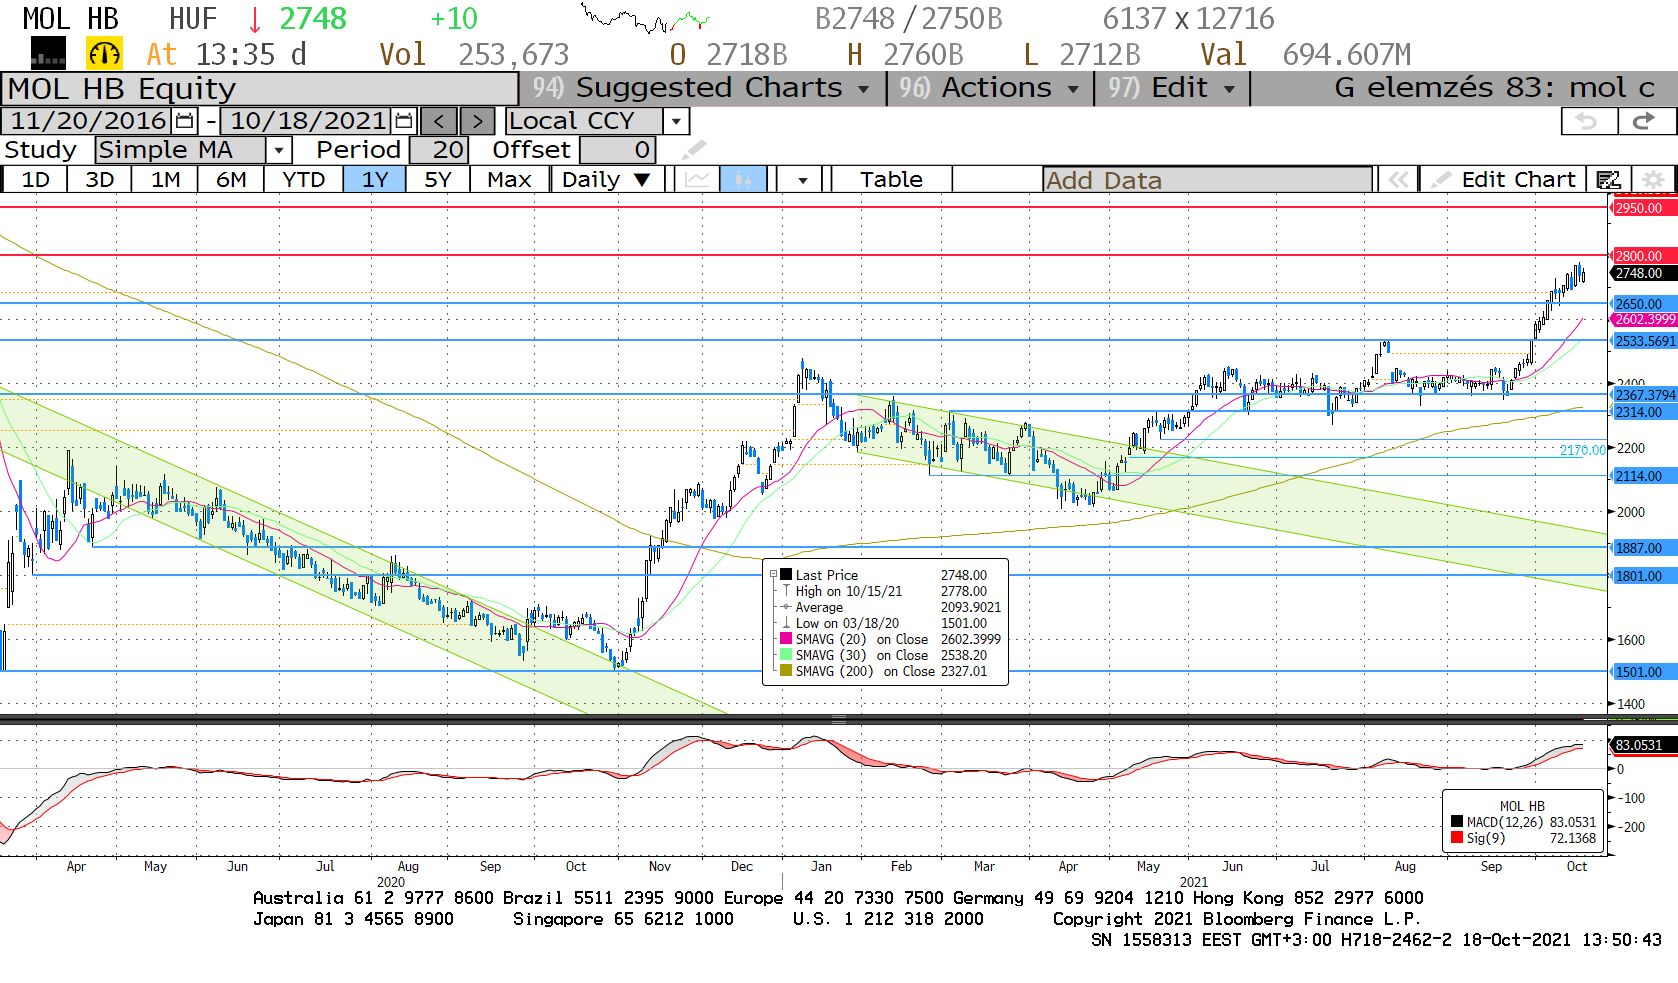Select the Max range
1678x983 pixels.
click(x=509, y=180)
